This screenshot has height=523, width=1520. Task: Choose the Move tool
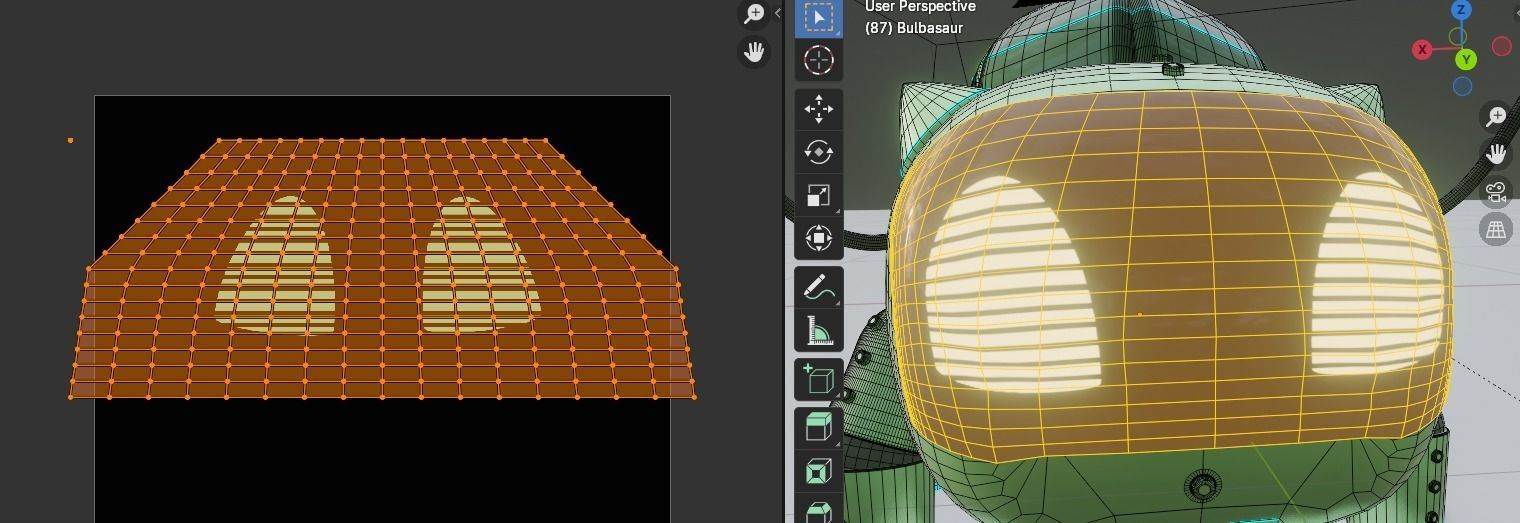(x=818, y=109)
